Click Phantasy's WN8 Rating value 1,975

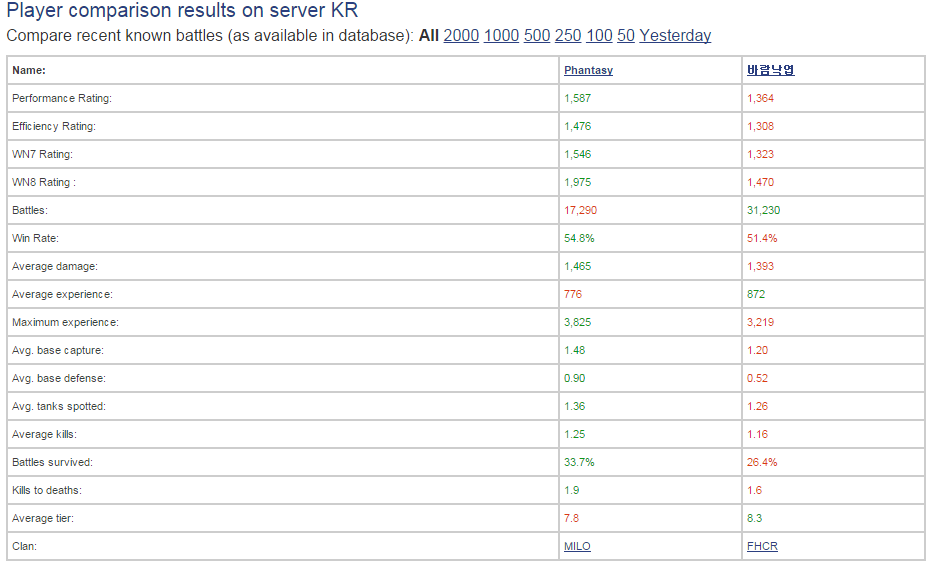click(579, 182)
